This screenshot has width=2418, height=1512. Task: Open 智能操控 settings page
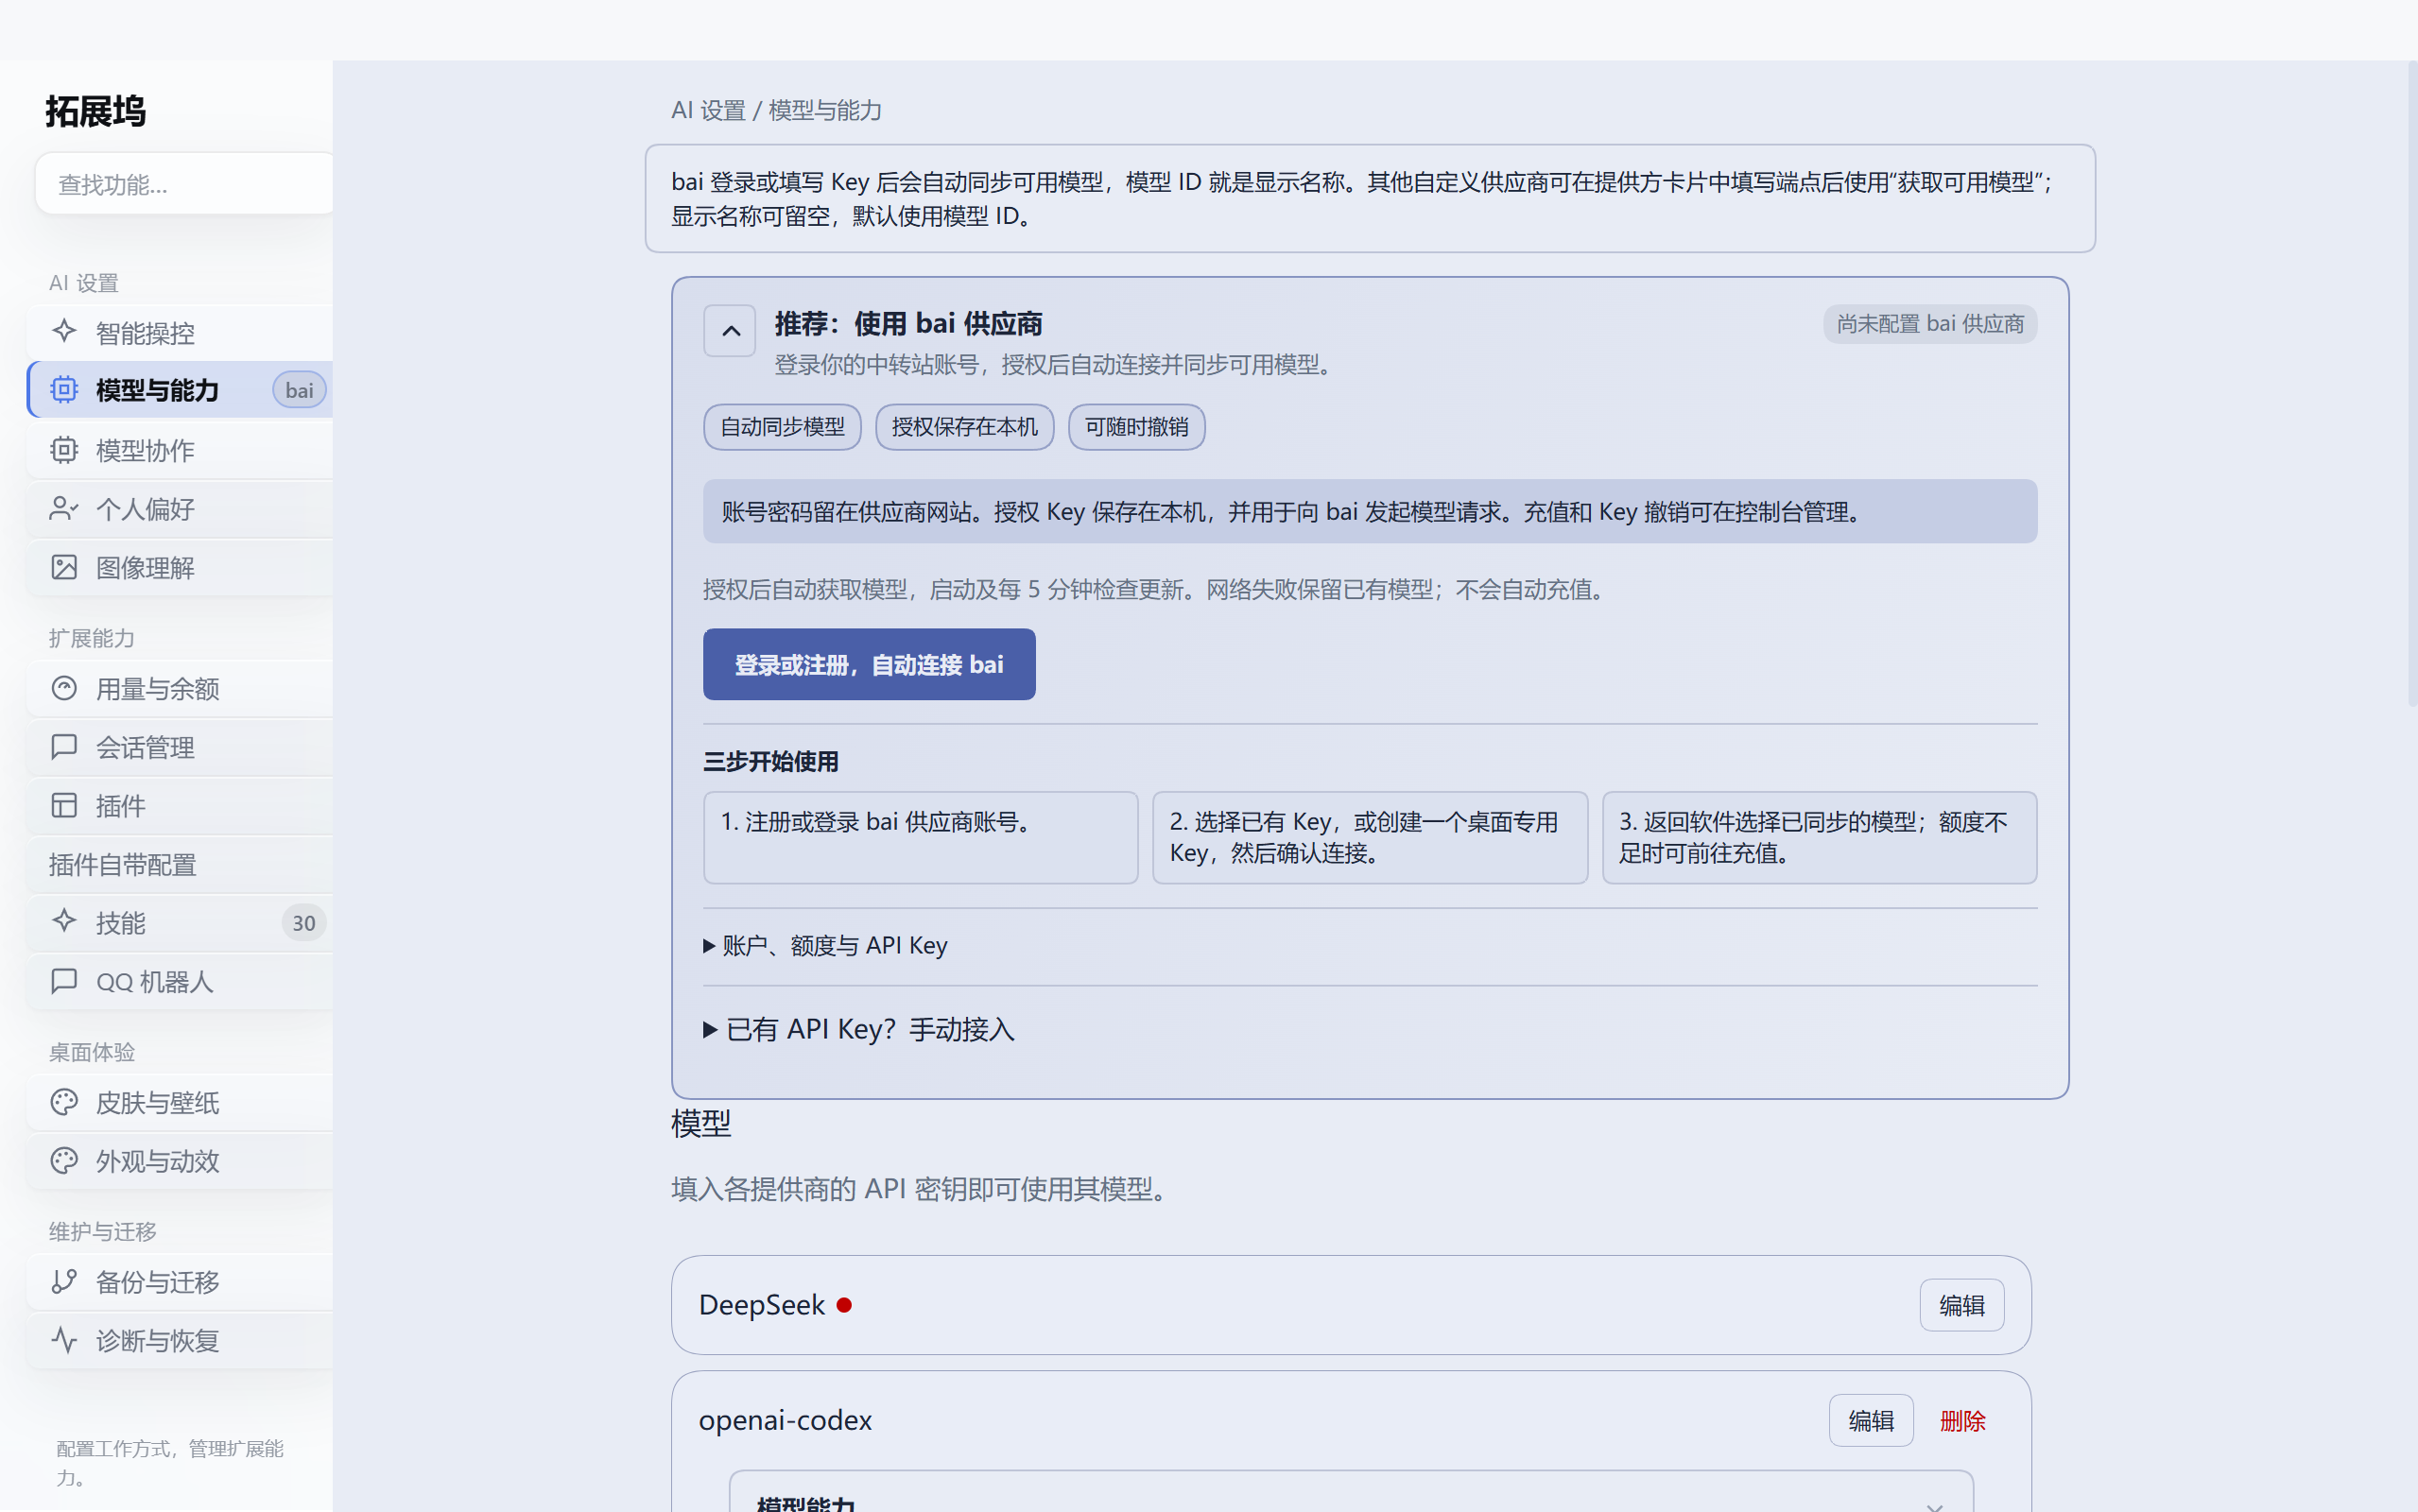[180, 332]
